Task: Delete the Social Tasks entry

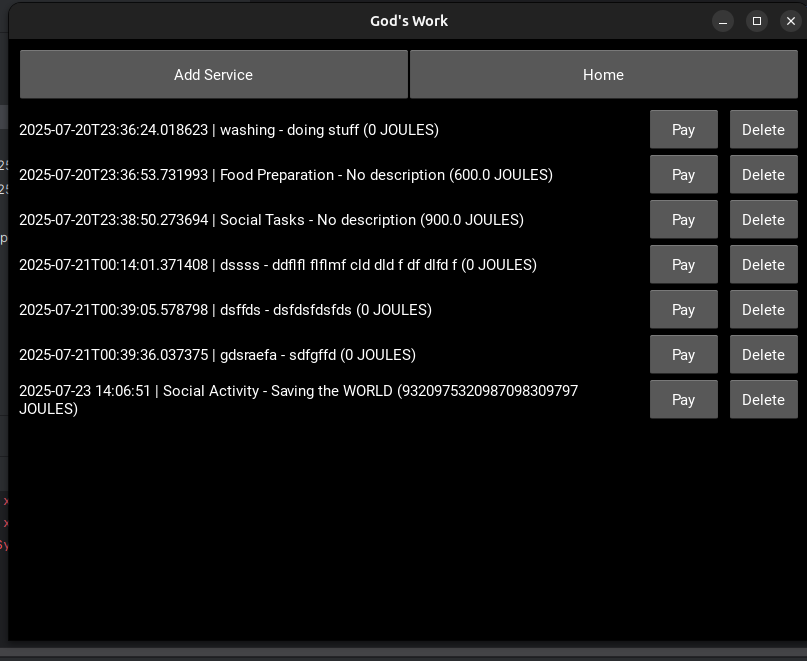Action: (x=764, y=219)
